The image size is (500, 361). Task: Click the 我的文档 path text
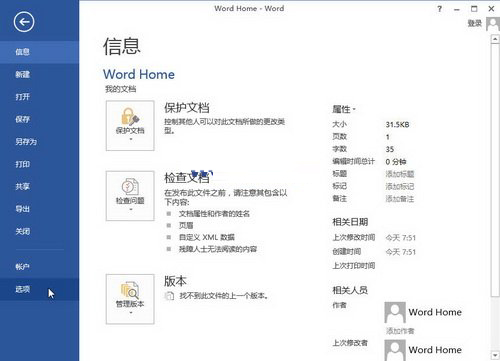click(121, 89)
